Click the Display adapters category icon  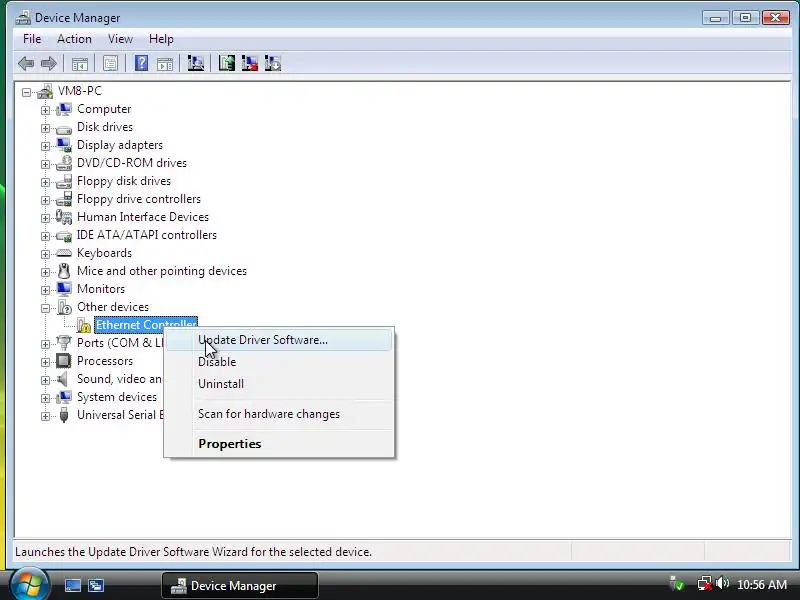pos(64,145)
